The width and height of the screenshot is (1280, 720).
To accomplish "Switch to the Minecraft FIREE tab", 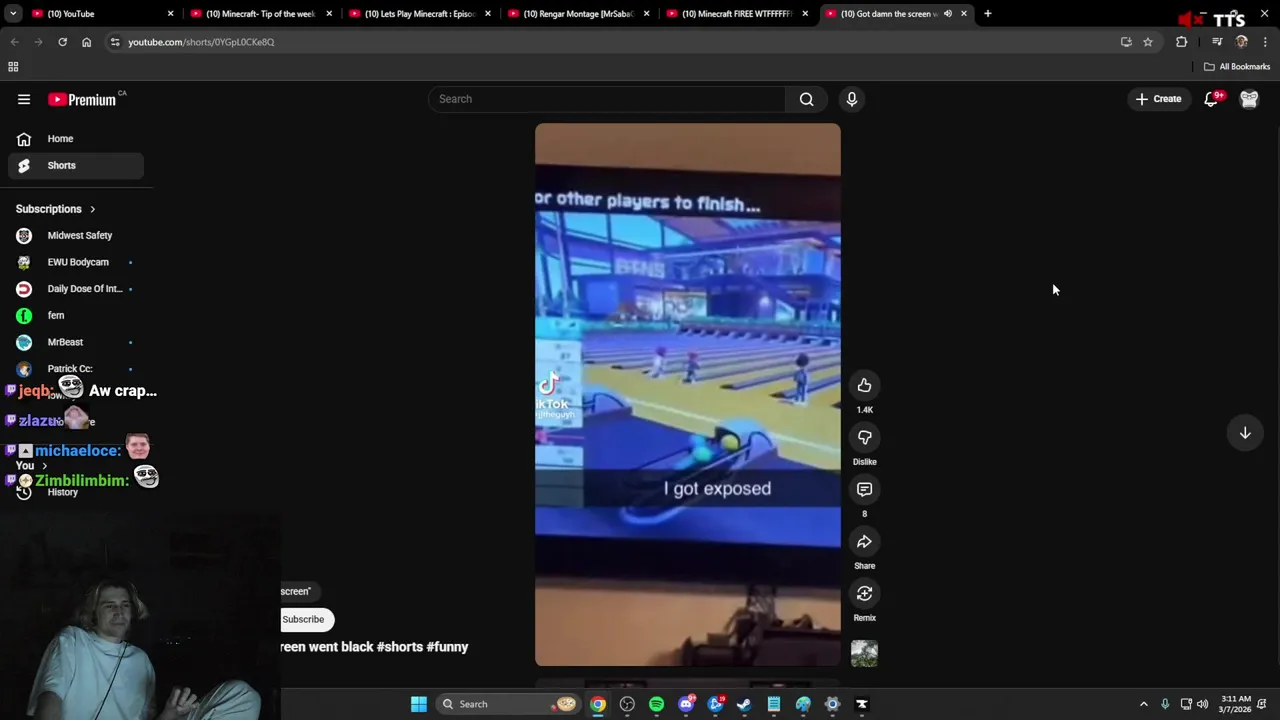I will coord(737,14).
